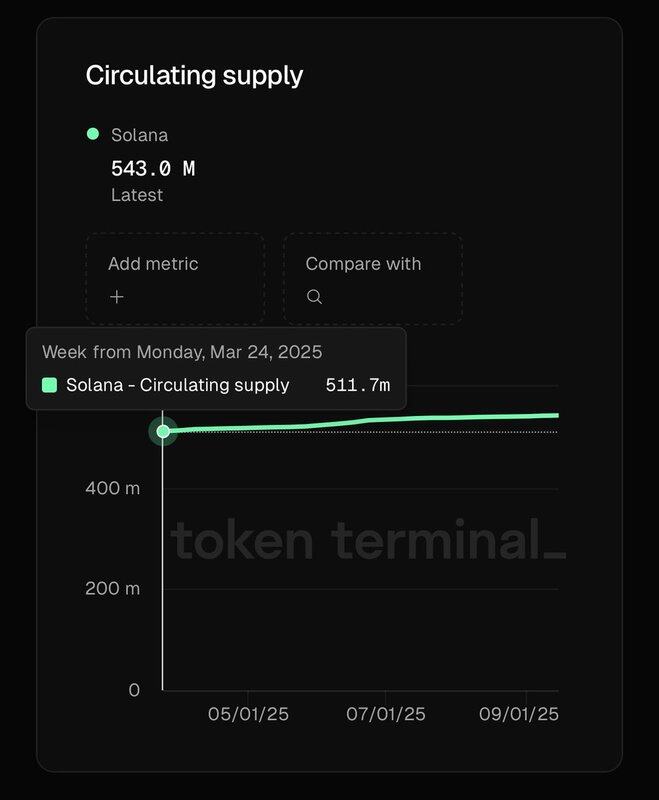Click the 200 m y-axis label
Image resolution: width=659 pixels, height=800 pixels.
[x=113, y=589]
